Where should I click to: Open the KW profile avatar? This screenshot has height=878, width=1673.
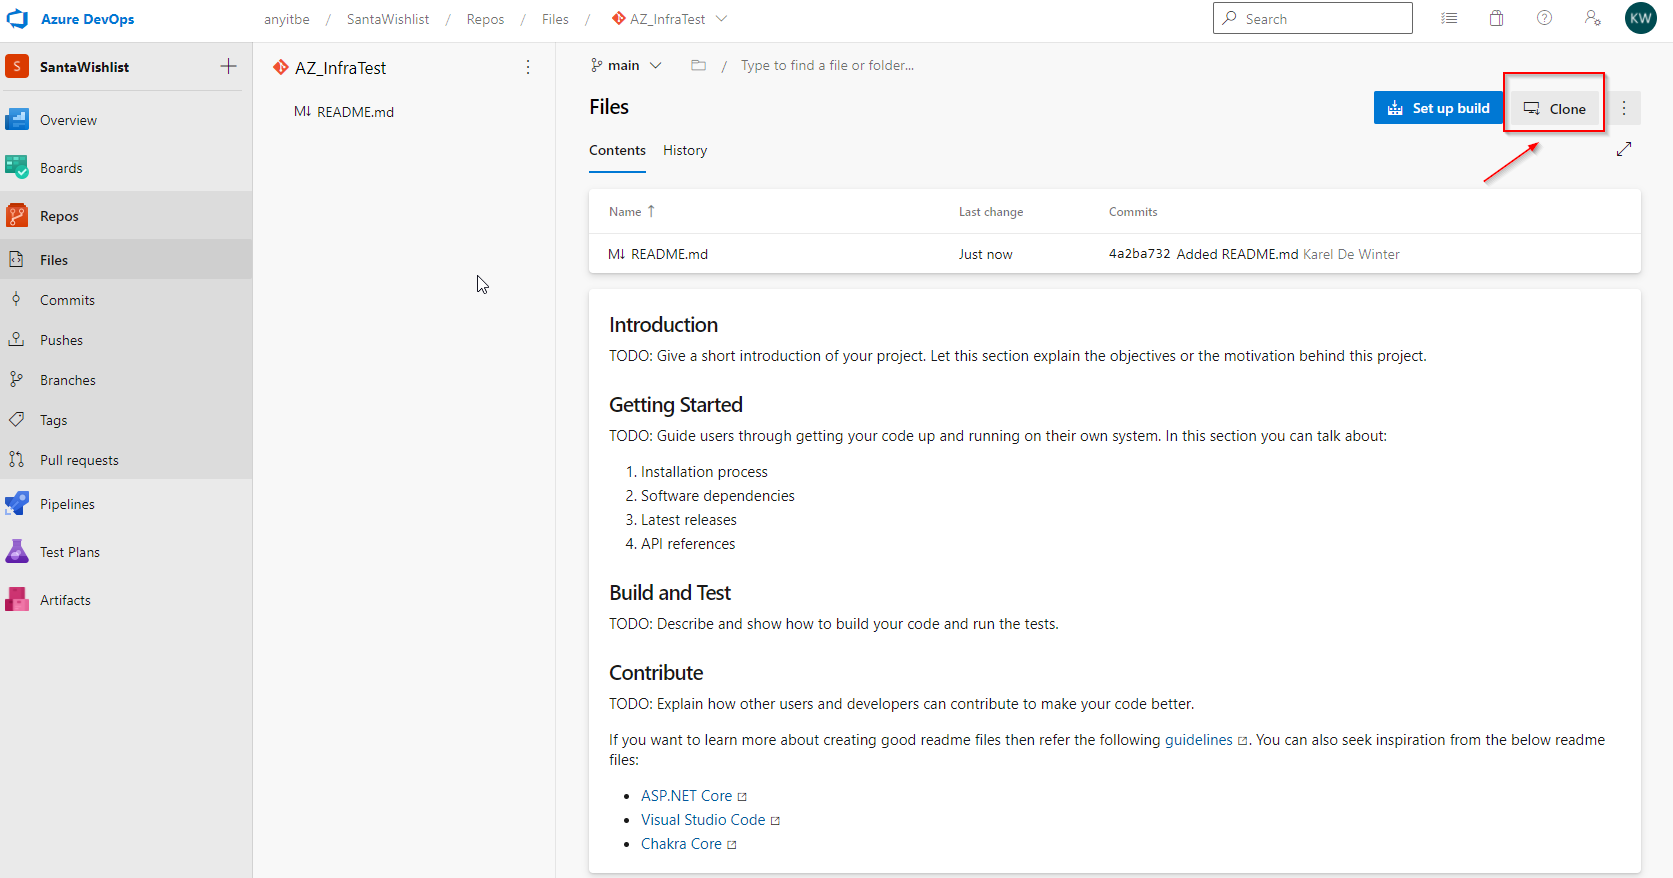pyautogui.click(x=1640, y=18)
